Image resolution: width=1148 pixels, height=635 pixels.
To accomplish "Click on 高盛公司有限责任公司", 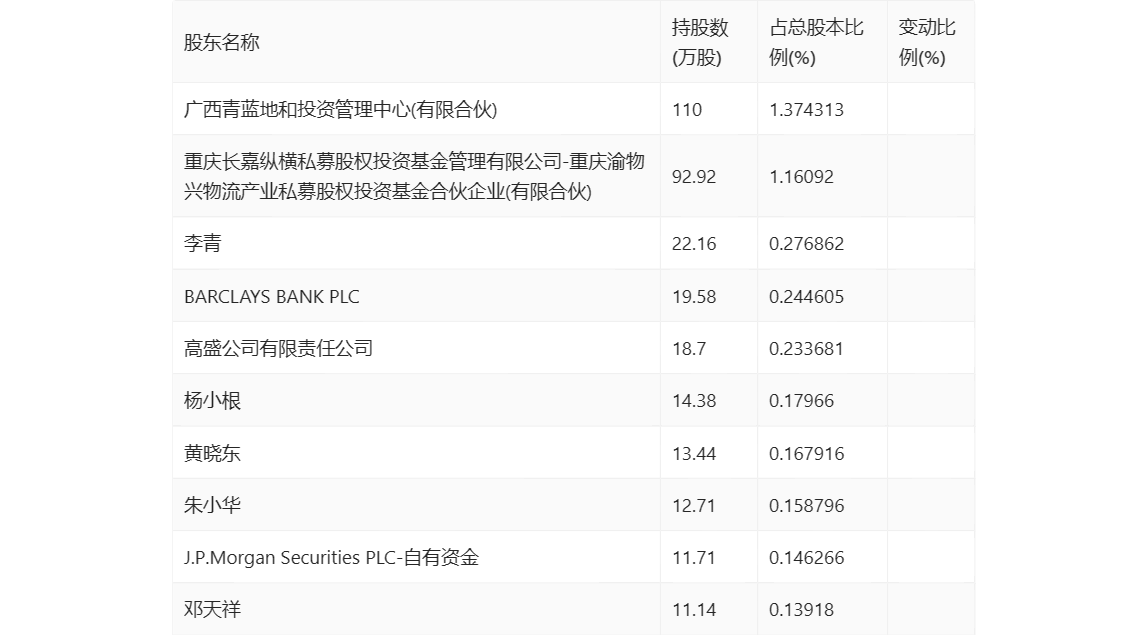I will pyautogui.click(x=278, y=348).
